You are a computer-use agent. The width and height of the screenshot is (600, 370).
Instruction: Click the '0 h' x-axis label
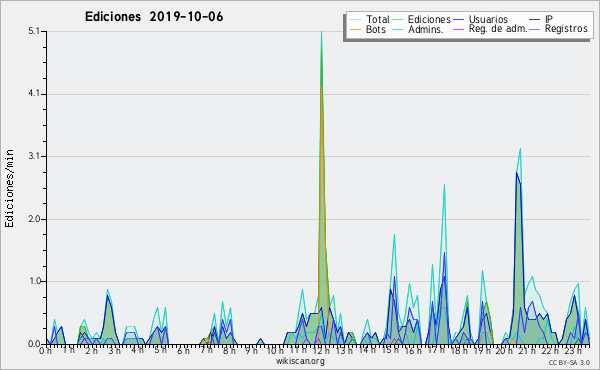pyautogui.click(x=46, y=351)
